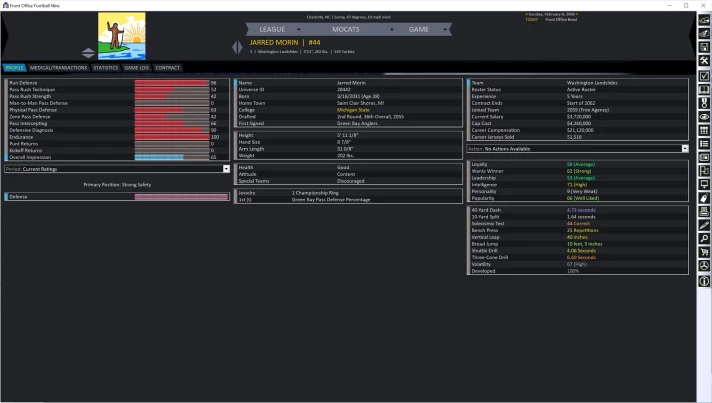Click the '1 Championship Ring' jewelry row
The width and height of the screenshot is (712, 403).
[348, 193]
